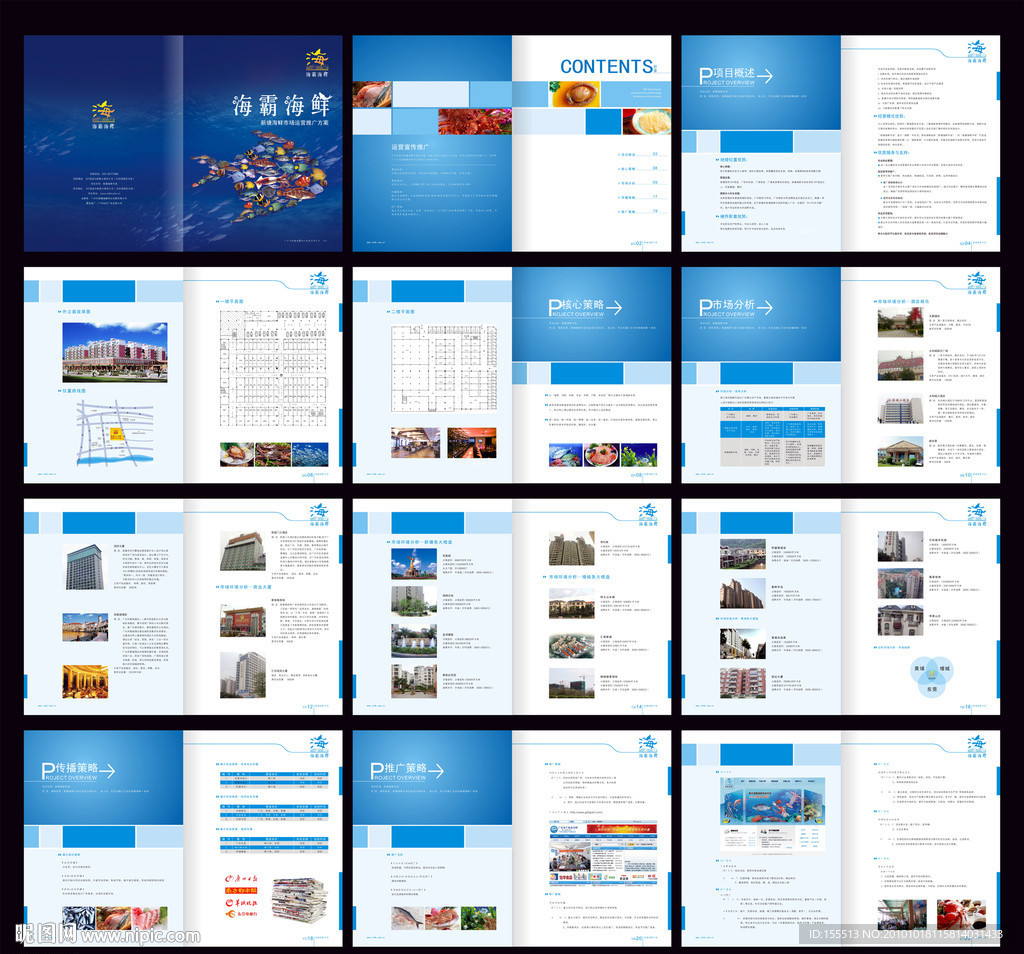Click the arrow beside the 项目概述 heading
1024x954 pixels.
click(x=765, y=76)
